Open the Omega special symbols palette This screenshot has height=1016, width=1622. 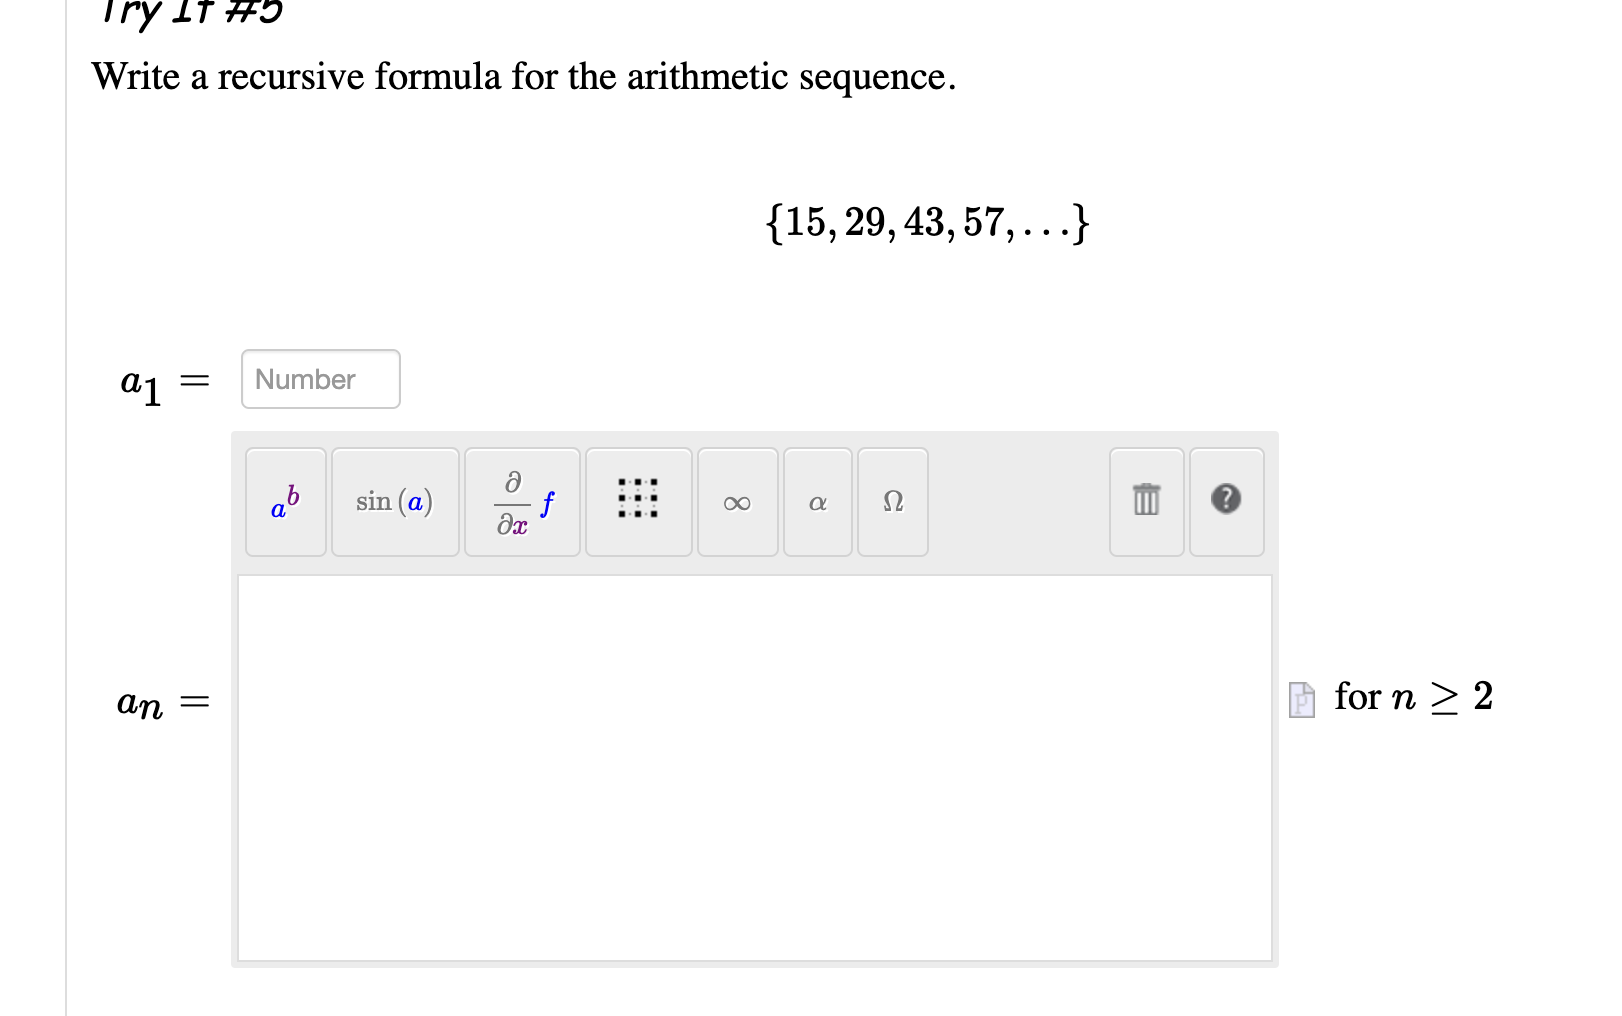click(x=892, y=503)
